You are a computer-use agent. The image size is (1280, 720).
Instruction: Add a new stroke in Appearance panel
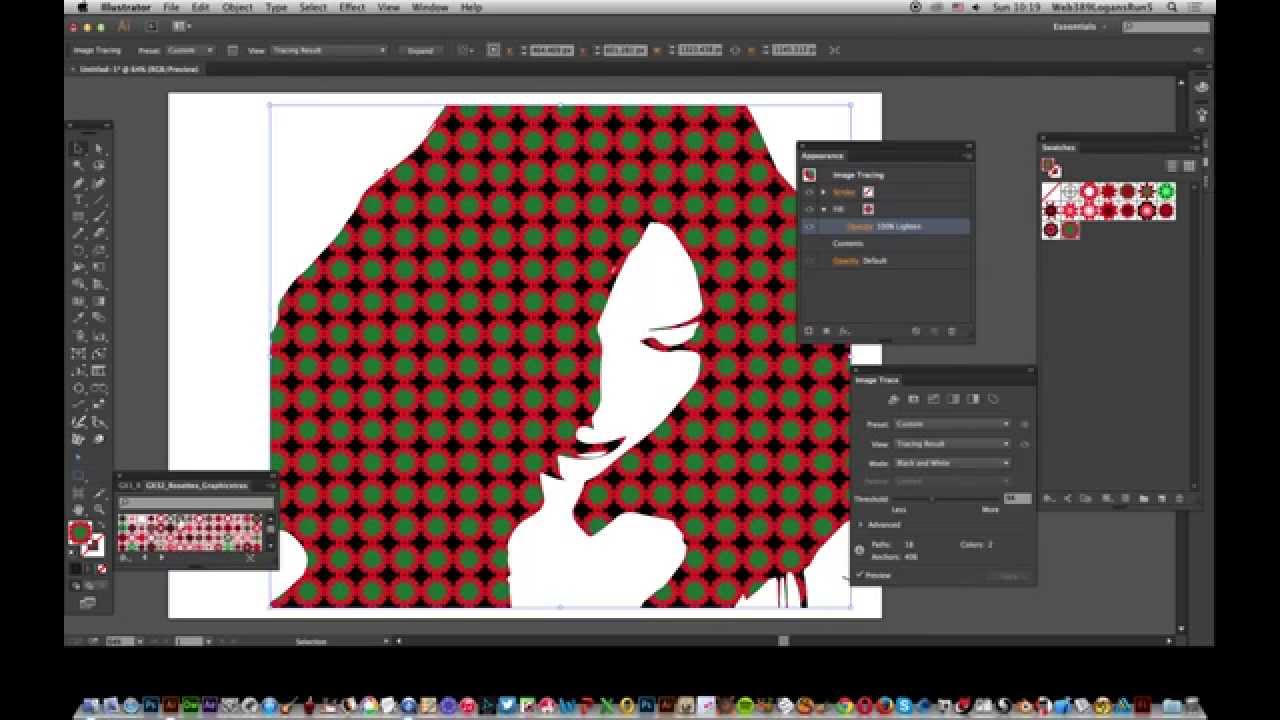(808, 331)
